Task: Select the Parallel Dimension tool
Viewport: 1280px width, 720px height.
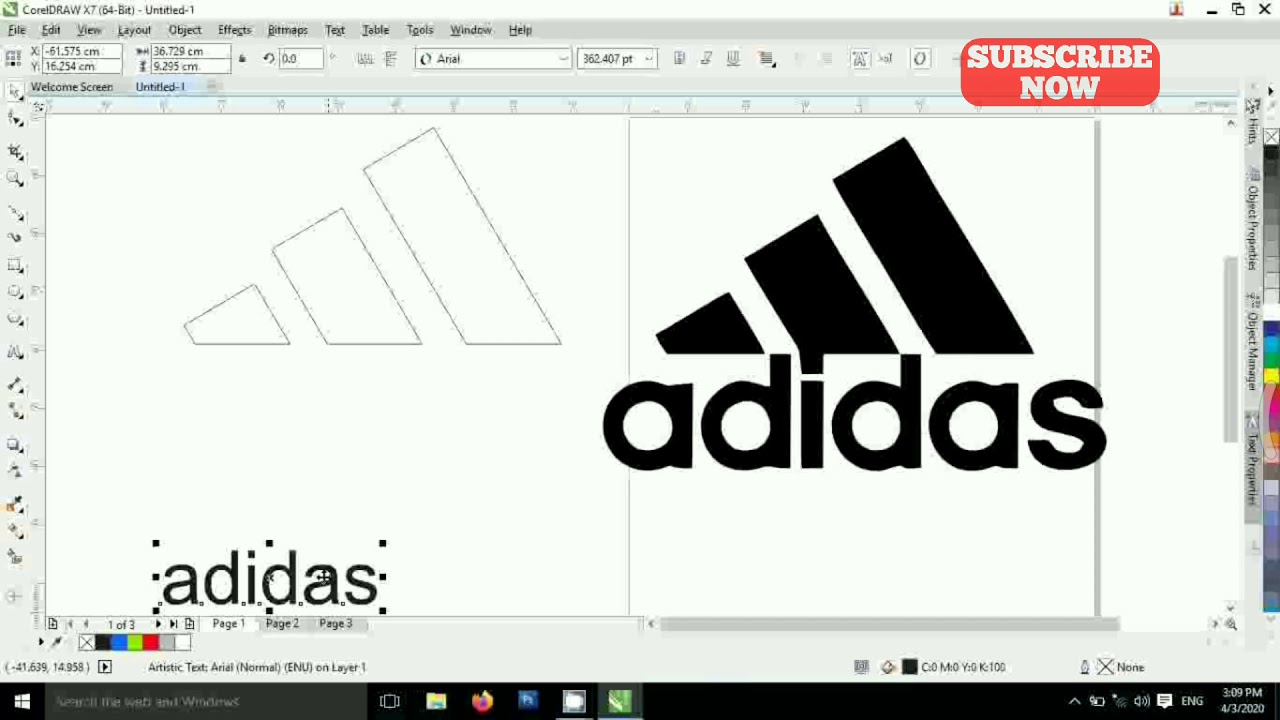Action: [x=15, y=385]
